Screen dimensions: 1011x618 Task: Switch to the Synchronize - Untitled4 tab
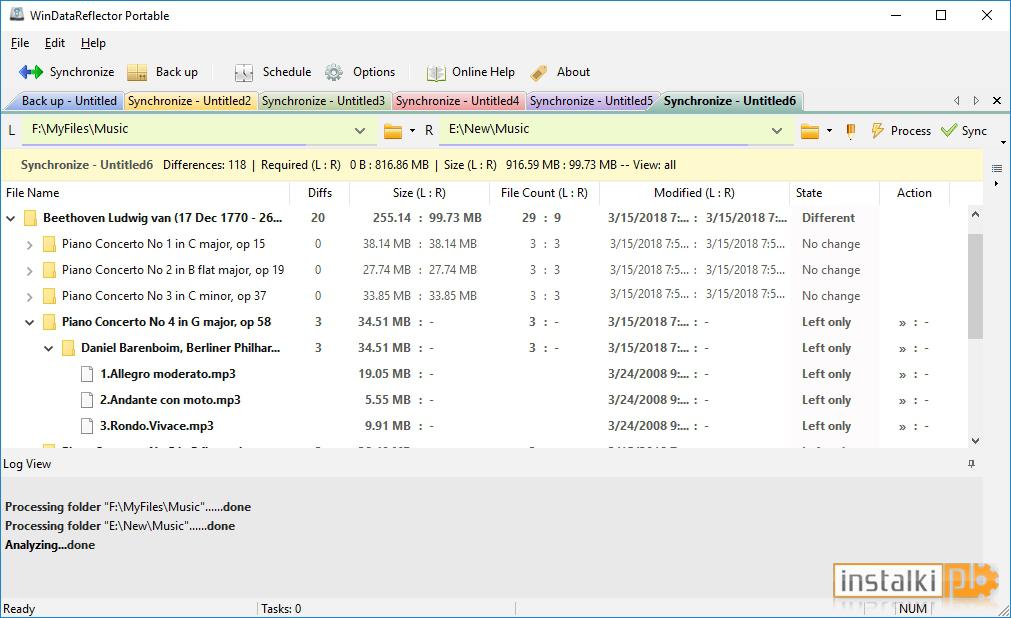point(457,101)
